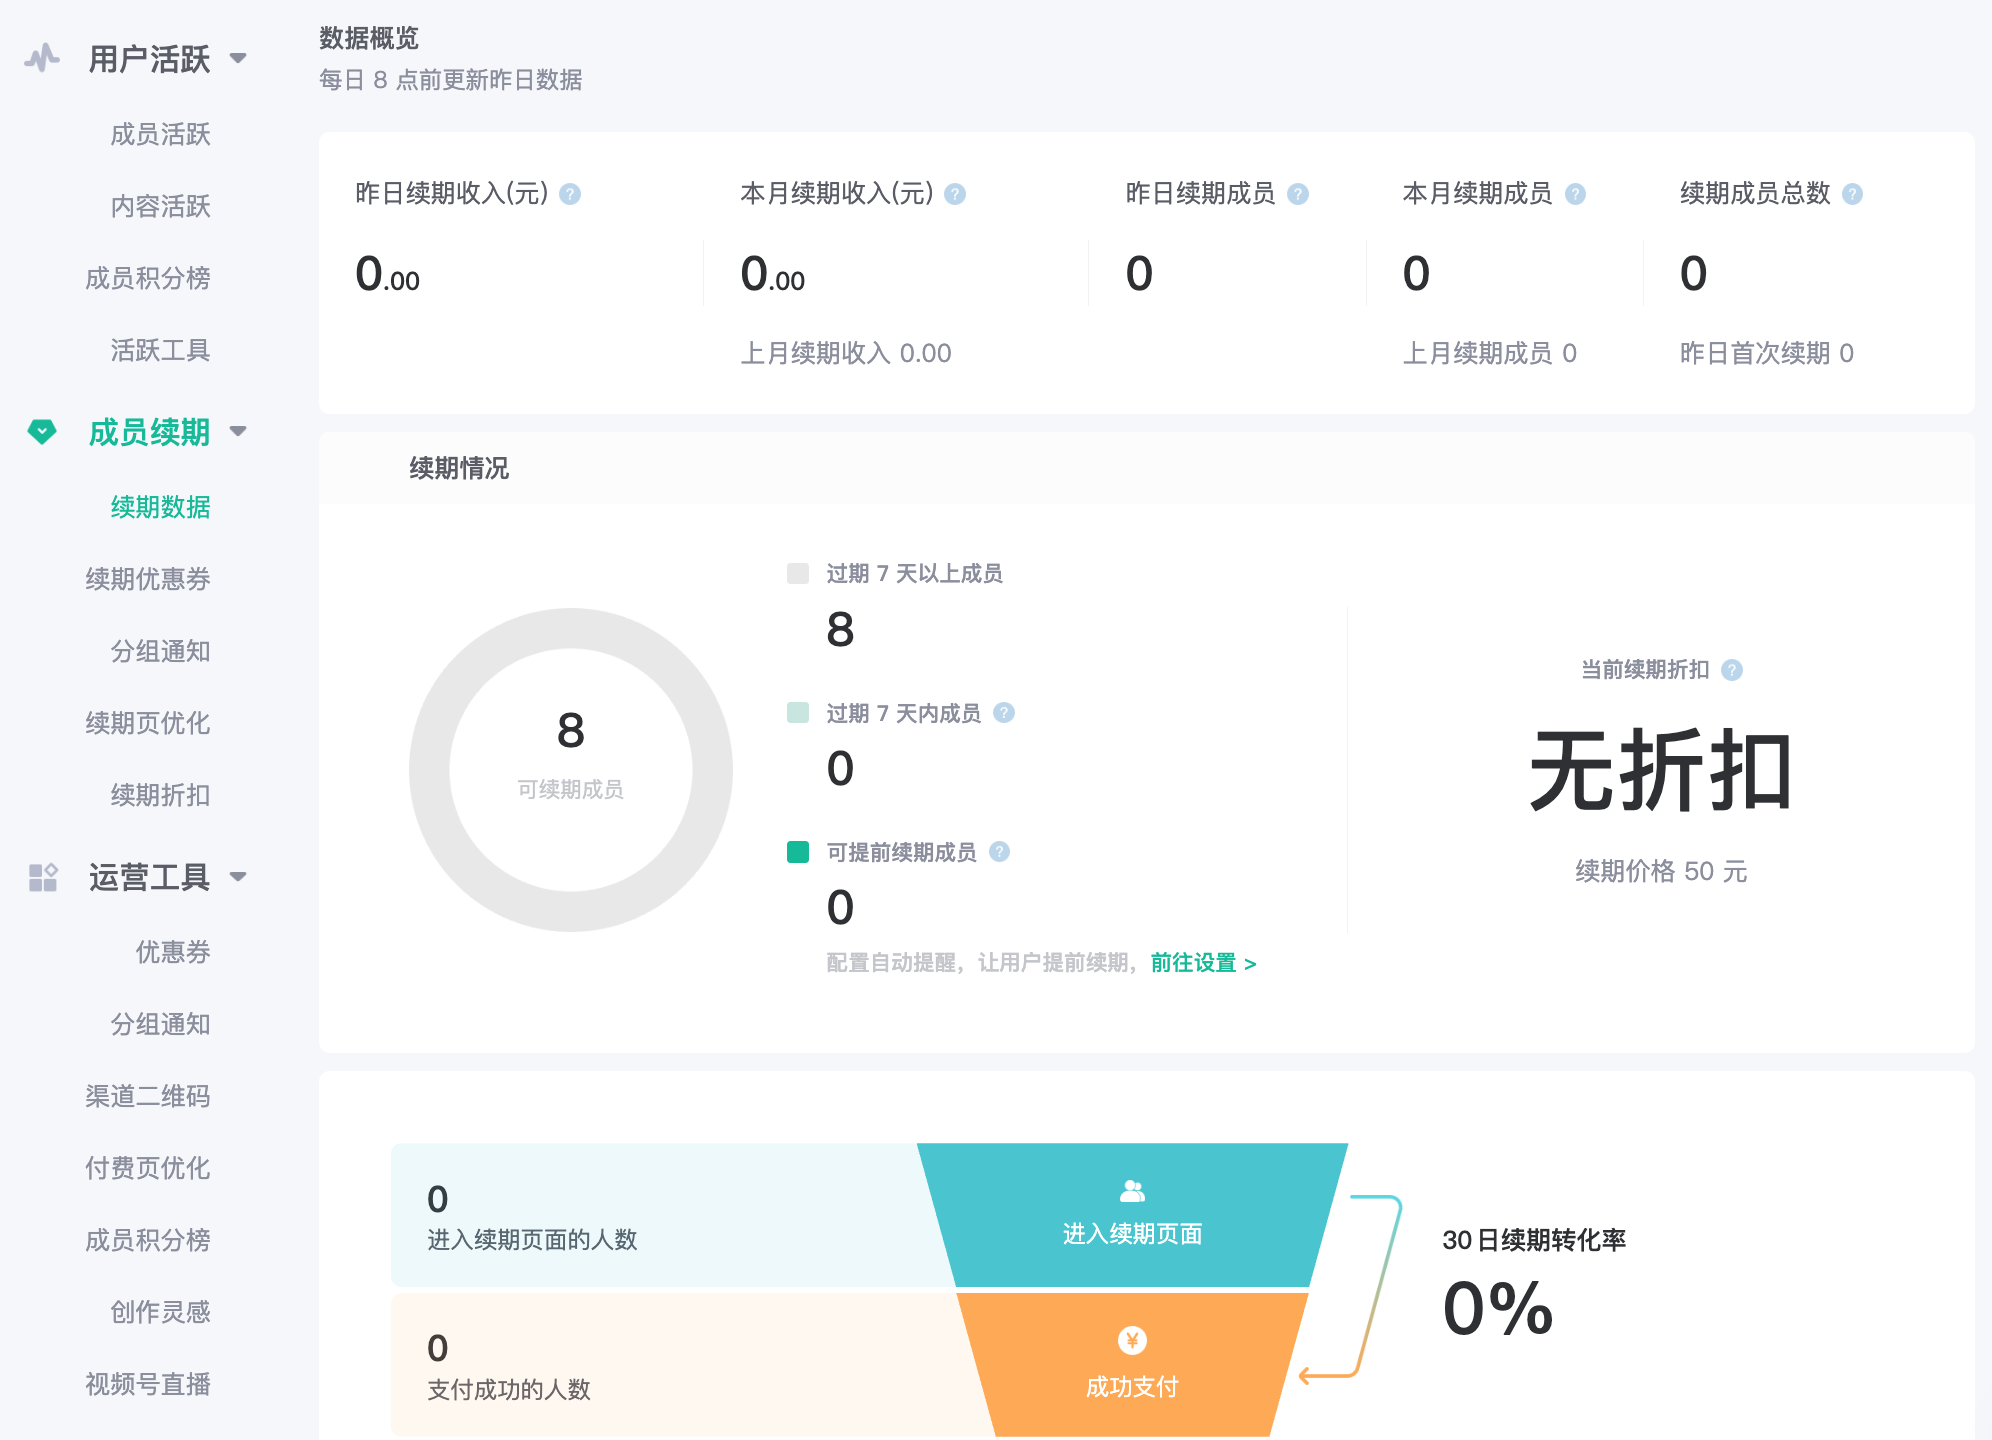Collapse the 成员续期 section arrow

238,432
